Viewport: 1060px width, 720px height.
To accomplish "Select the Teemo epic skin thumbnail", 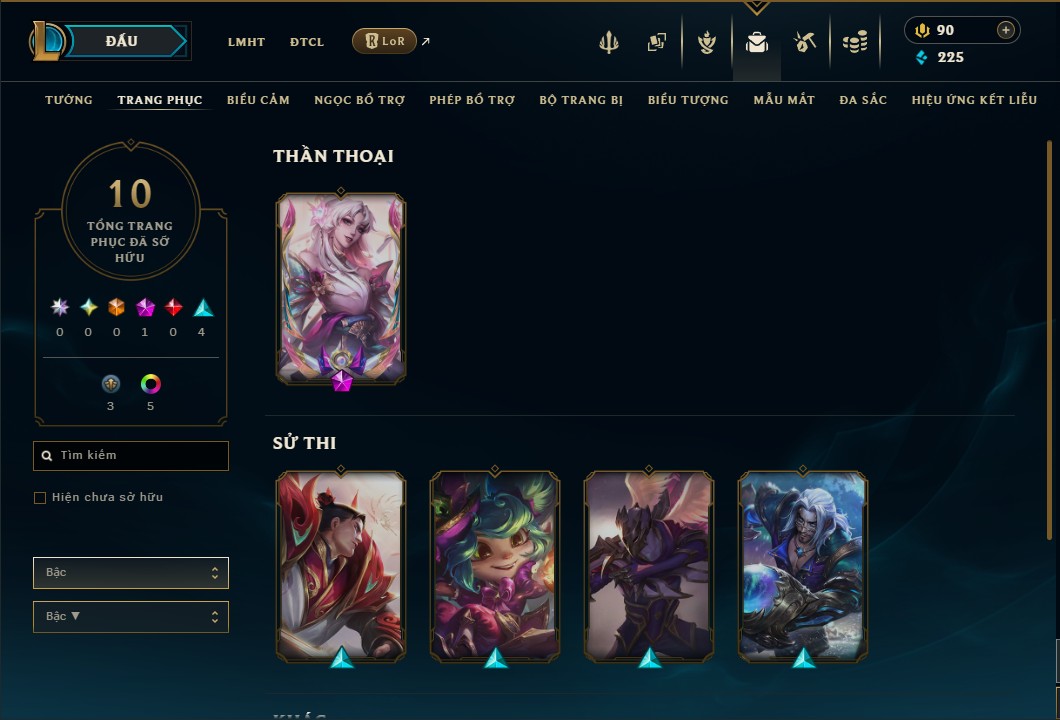I will click(495, 566).
